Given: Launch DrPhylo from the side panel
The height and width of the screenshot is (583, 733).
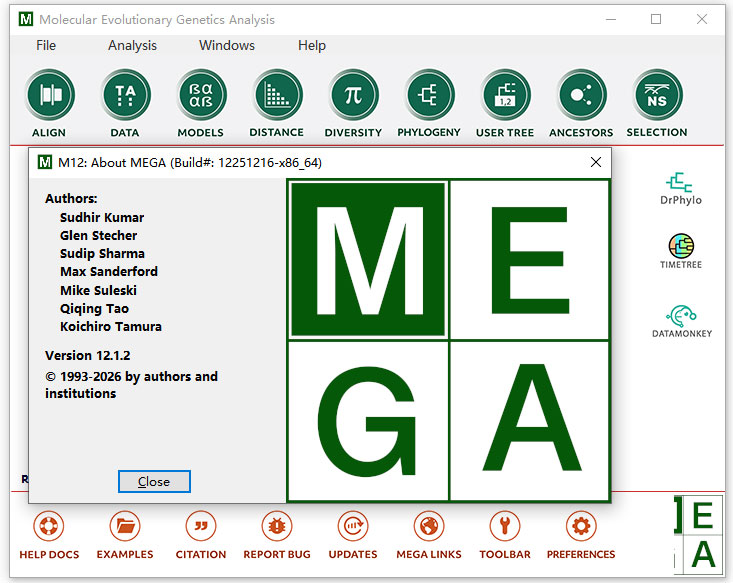Looking at the screenshot, I should (x=681, y=188).
